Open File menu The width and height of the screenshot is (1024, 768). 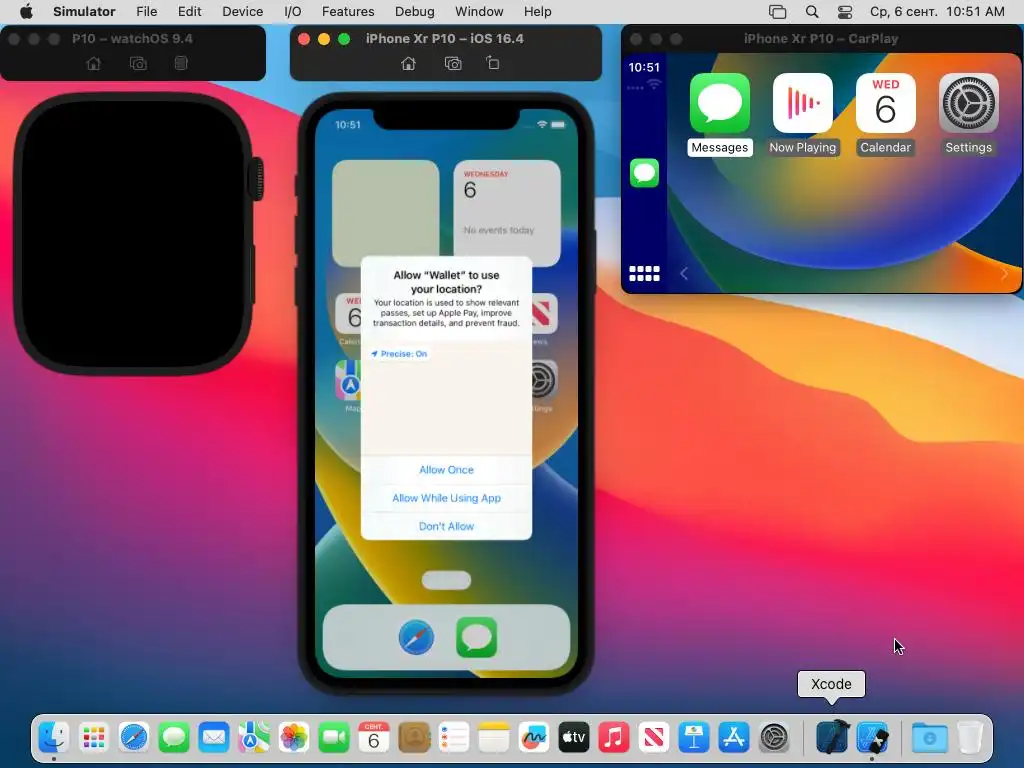click(146, 12)
